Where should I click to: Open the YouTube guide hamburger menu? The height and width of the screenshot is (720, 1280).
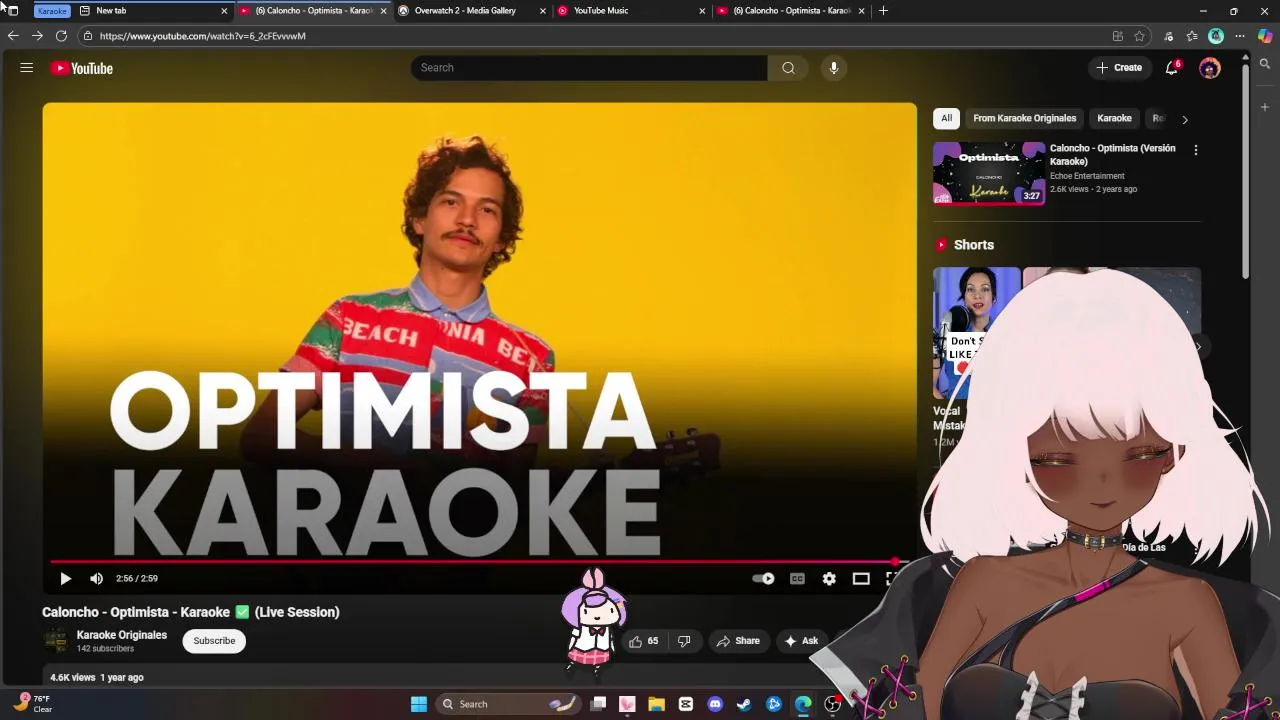click(x=27, y=68)
